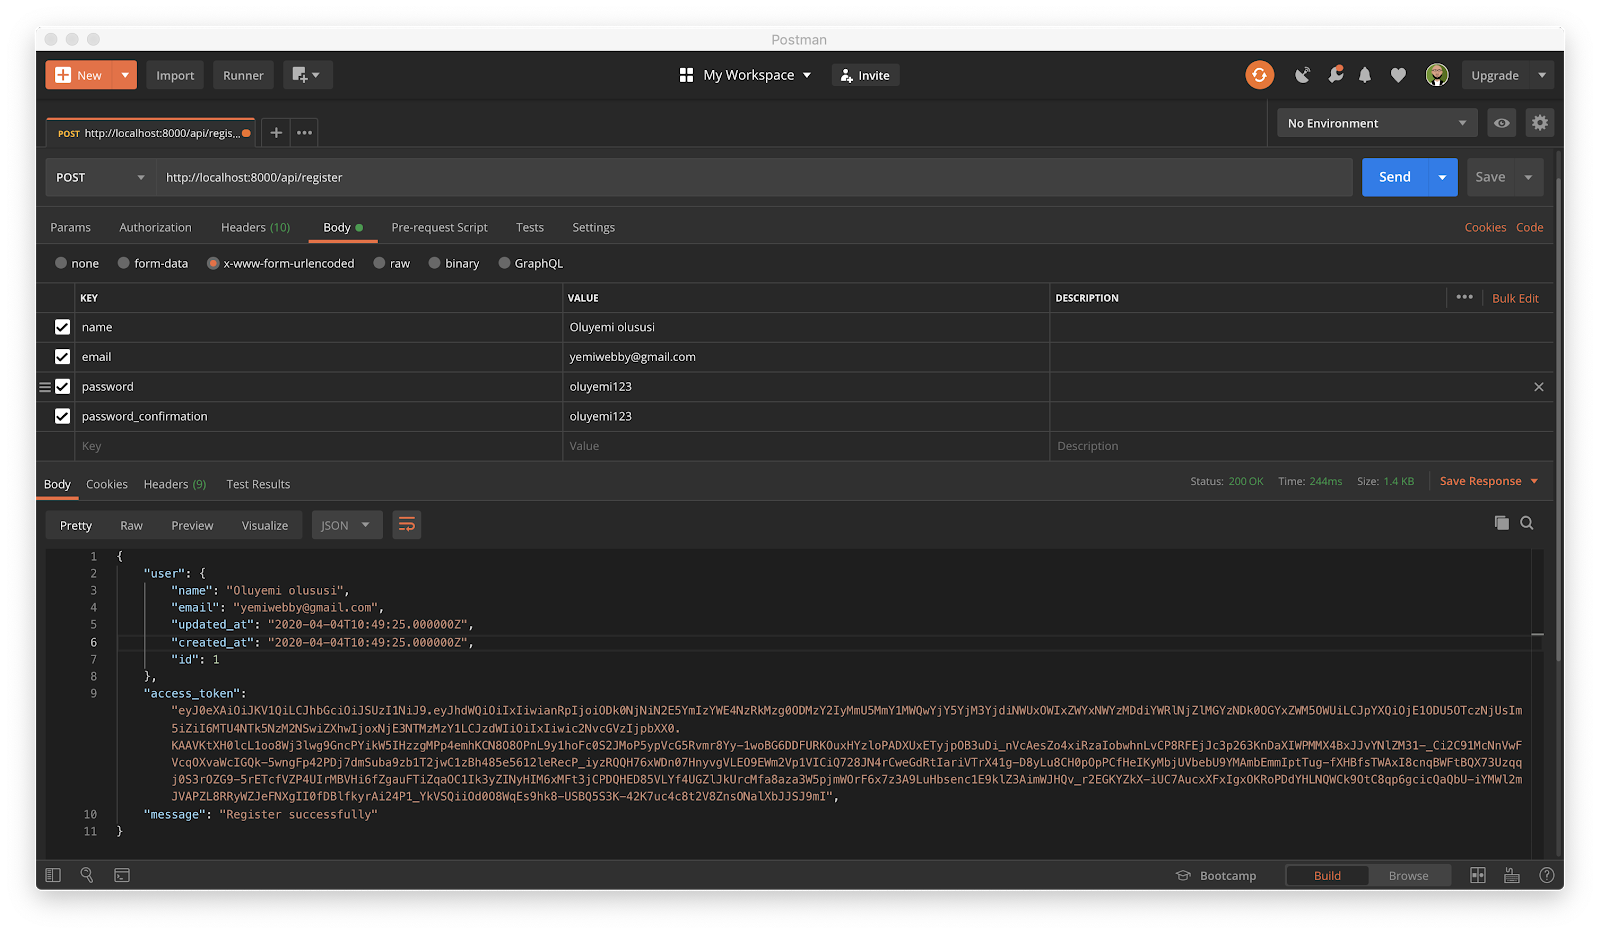The width and height of the screenshot is (1600, 934).
Task: Open the wrench settings icon
Action: (x=1335, y=75)
